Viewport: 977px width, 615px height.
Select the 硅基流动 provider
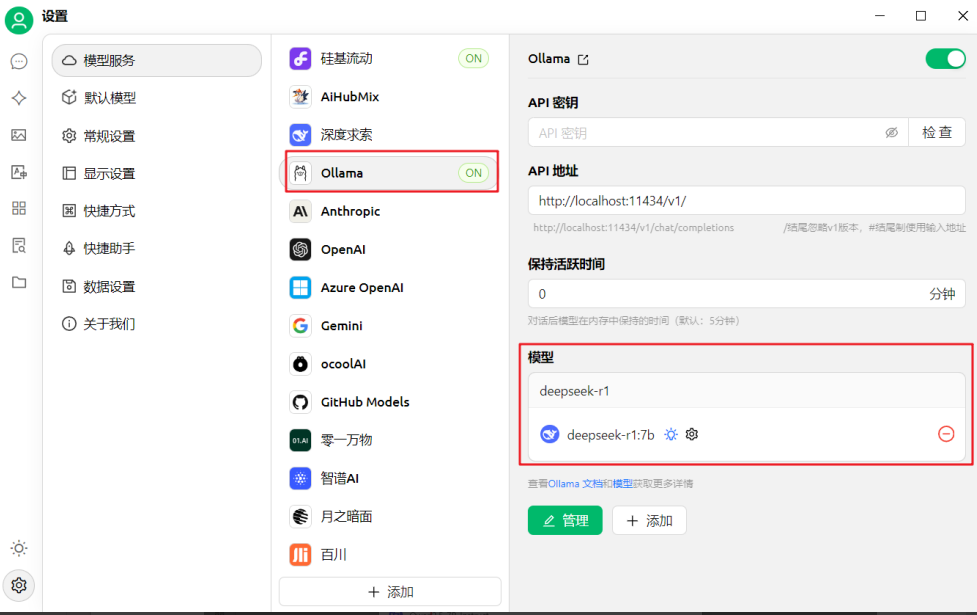click(390, 59)
